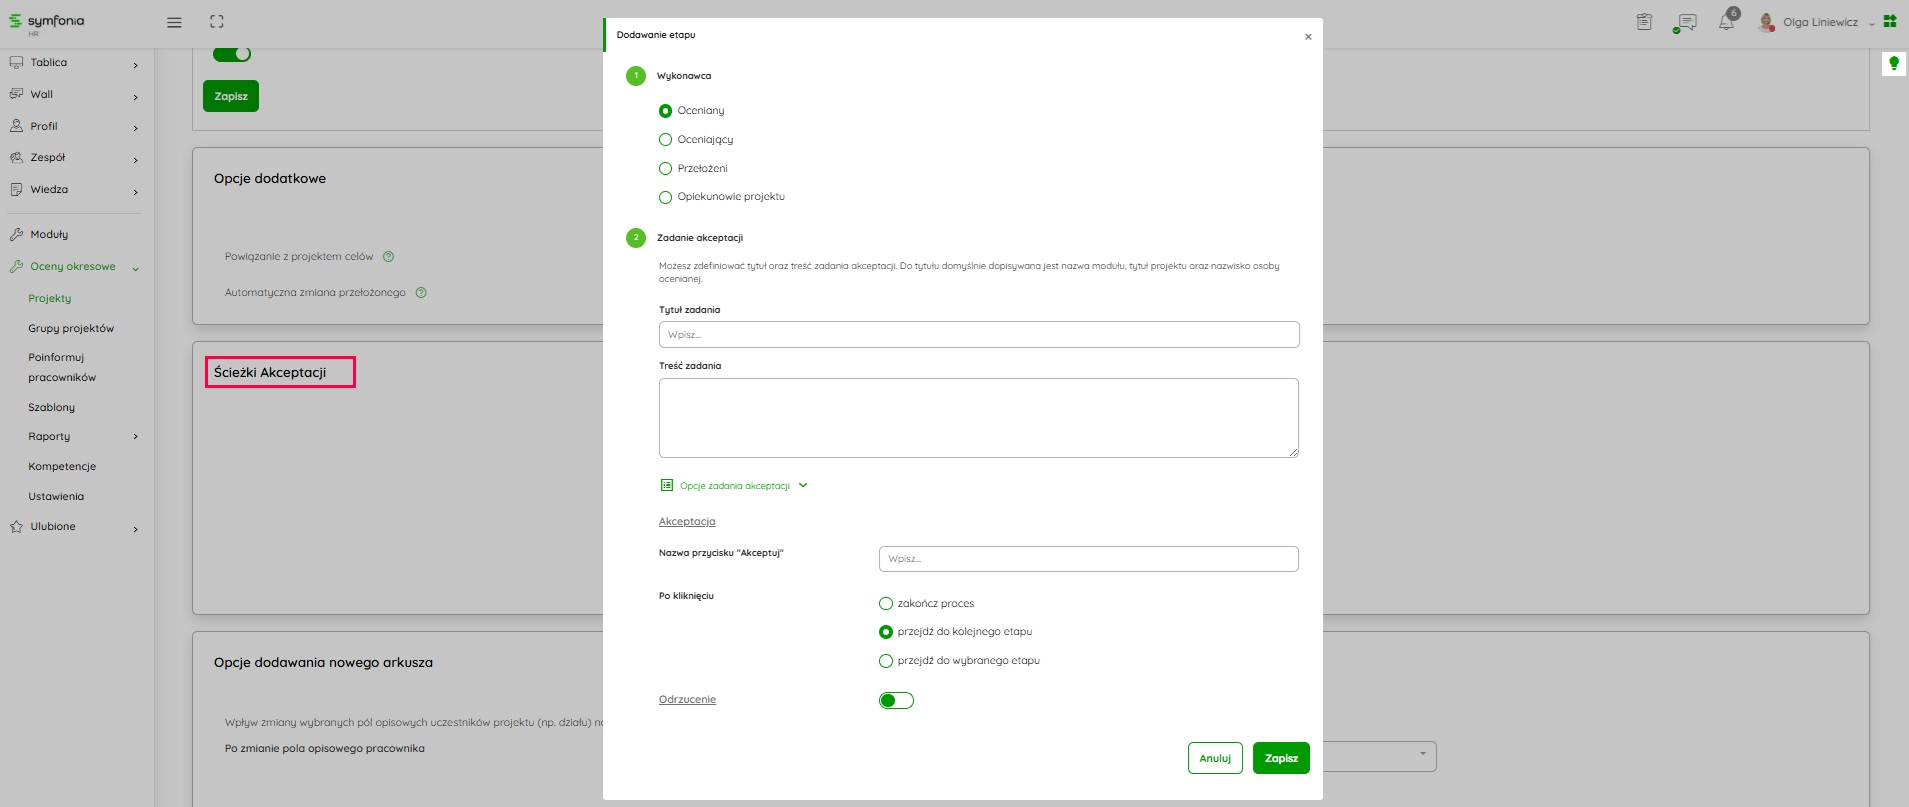Open the green app switcher grid icon
This screenshot has height=807, width=1909.
1890,21
